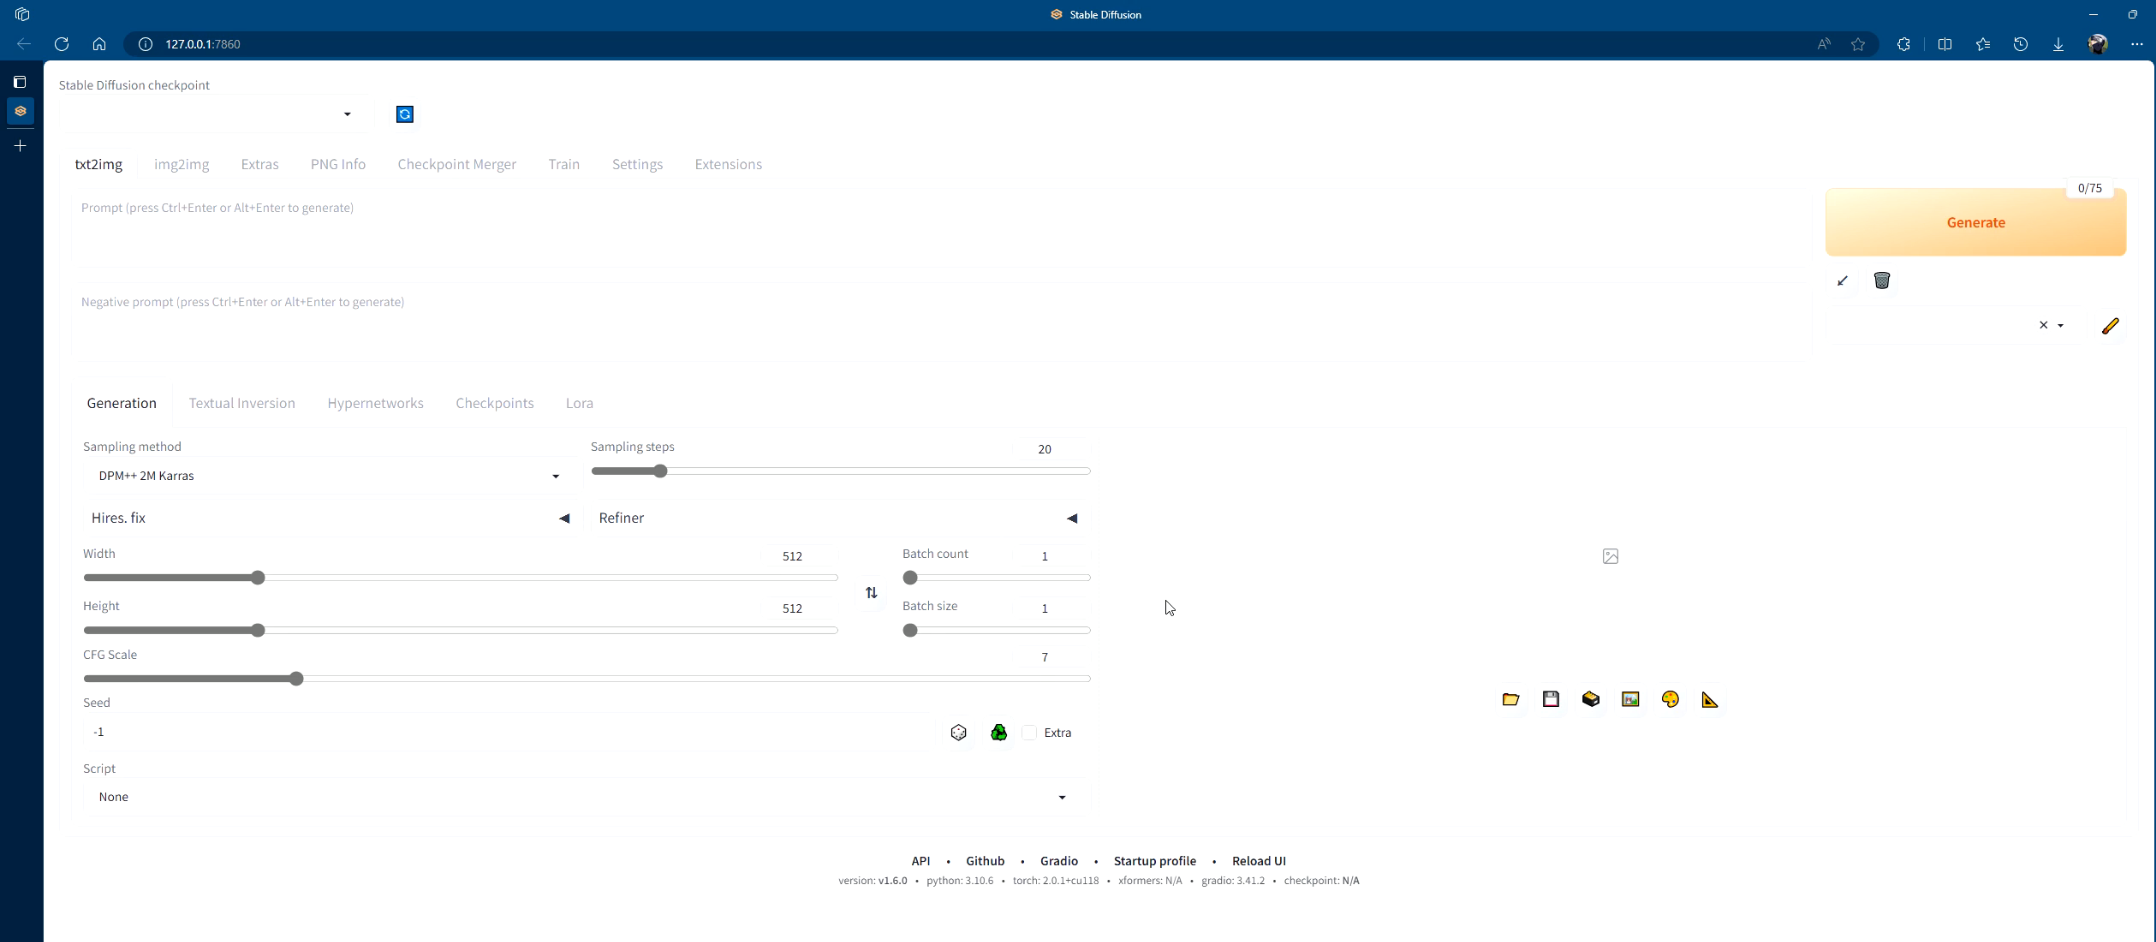The image size is (2156, 942).
Task: Open the Startup profile link
Action: (1155, 861)
